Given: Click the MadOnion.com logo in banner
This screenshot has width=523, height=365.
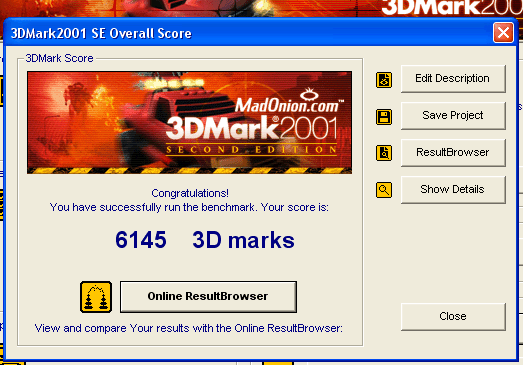Looking at the screenshot, I should click(x=289, y=101).
